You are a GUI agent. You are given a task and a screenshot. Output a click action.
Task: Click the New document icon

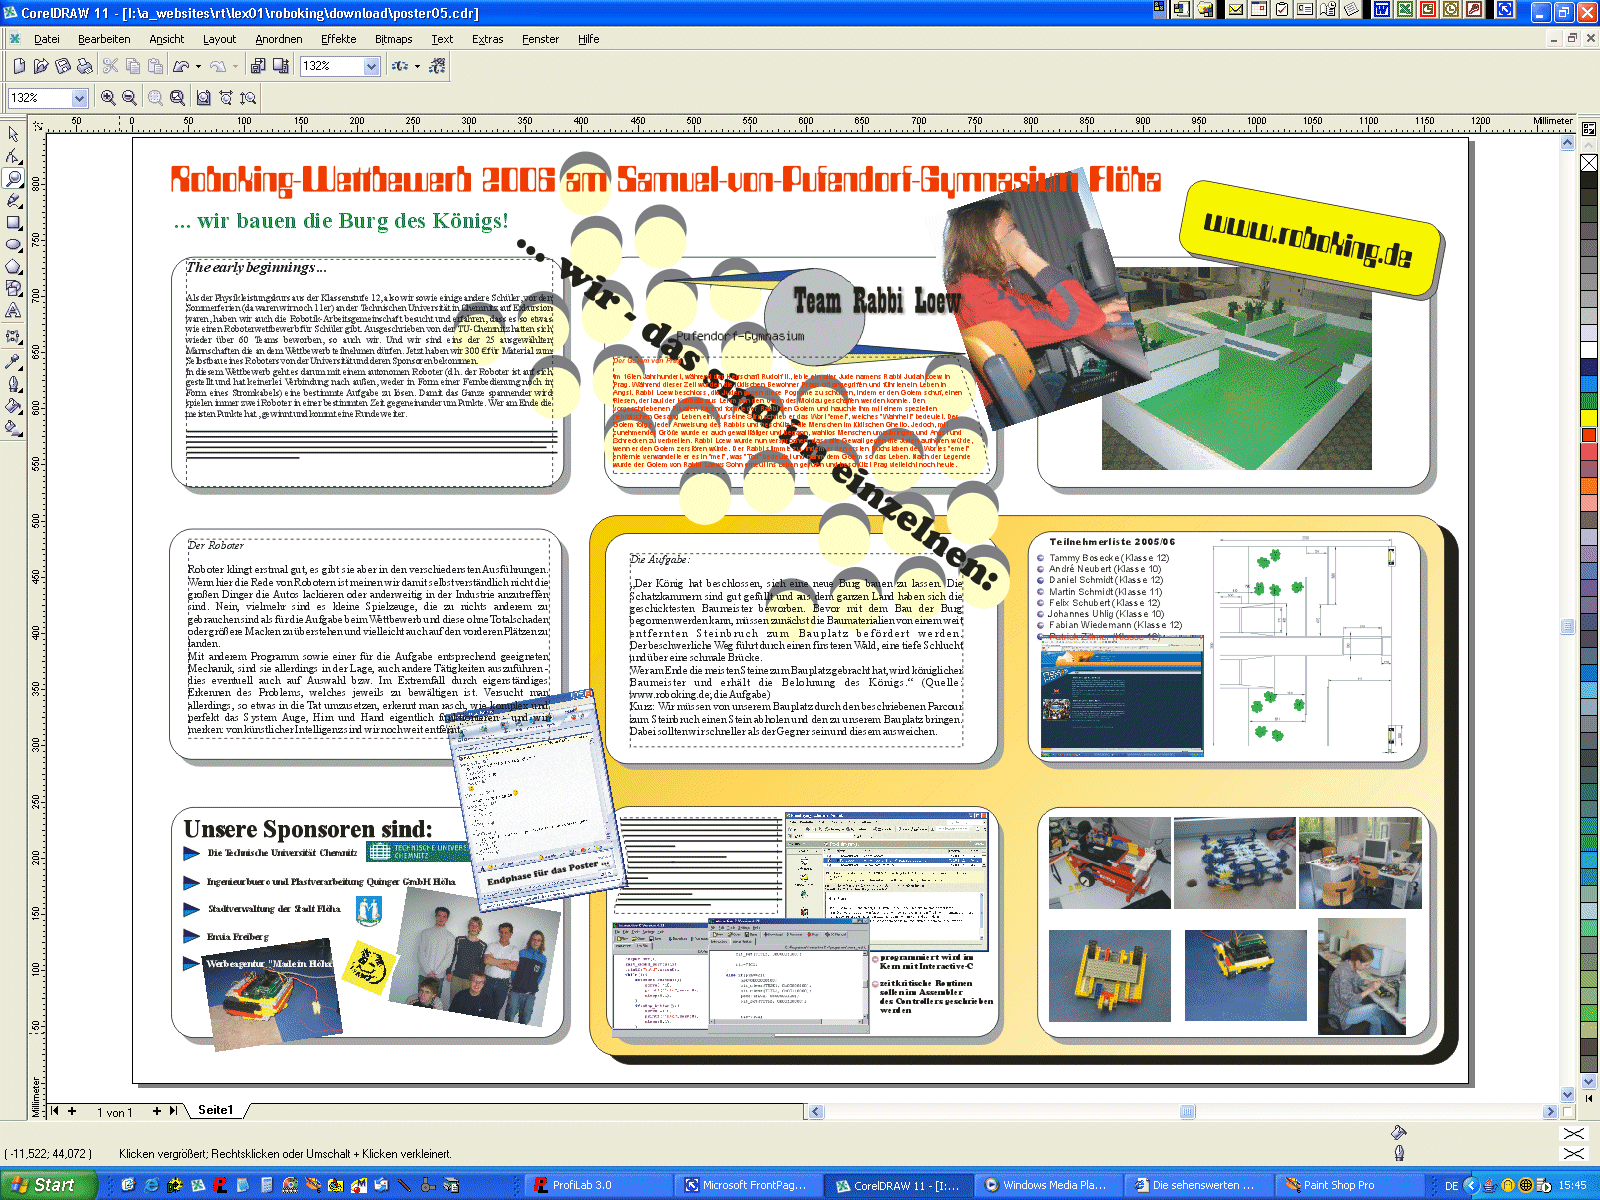pos(19,66)
